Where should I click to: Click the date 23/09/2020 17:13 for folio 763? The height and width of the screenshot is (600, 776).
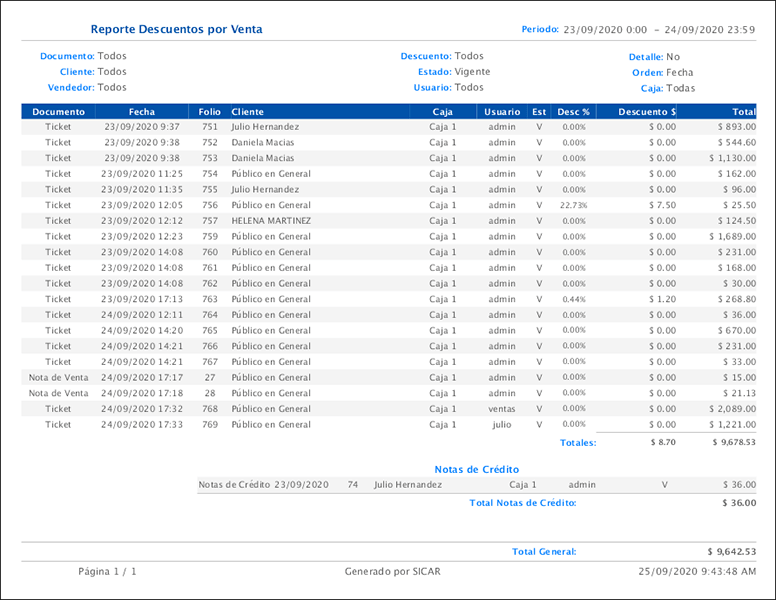pos(142,300)
